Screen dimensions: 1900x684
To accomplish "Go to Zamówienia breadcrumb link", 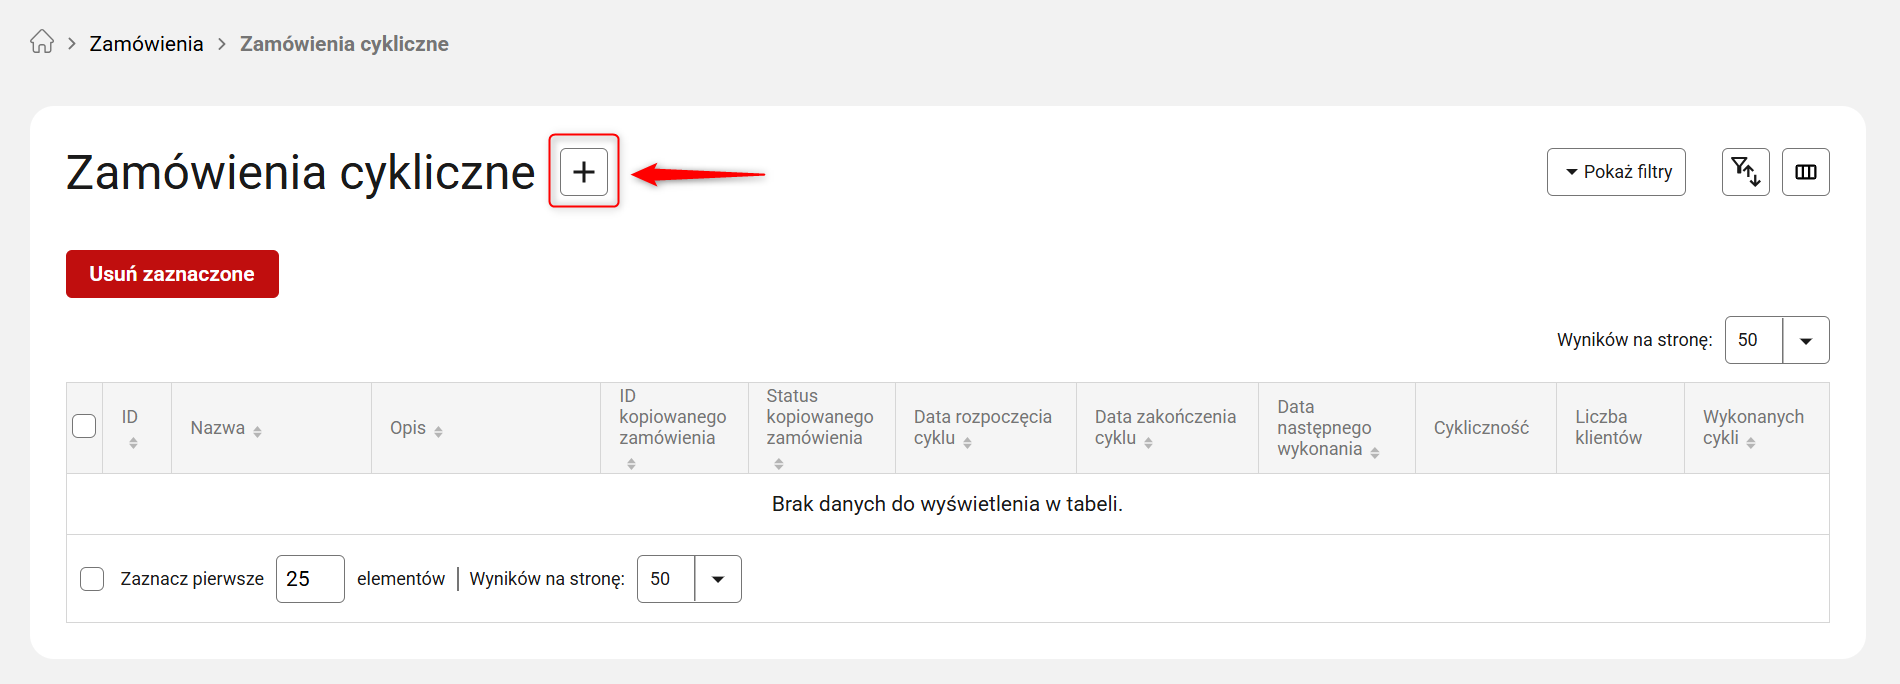I will 146,44.
